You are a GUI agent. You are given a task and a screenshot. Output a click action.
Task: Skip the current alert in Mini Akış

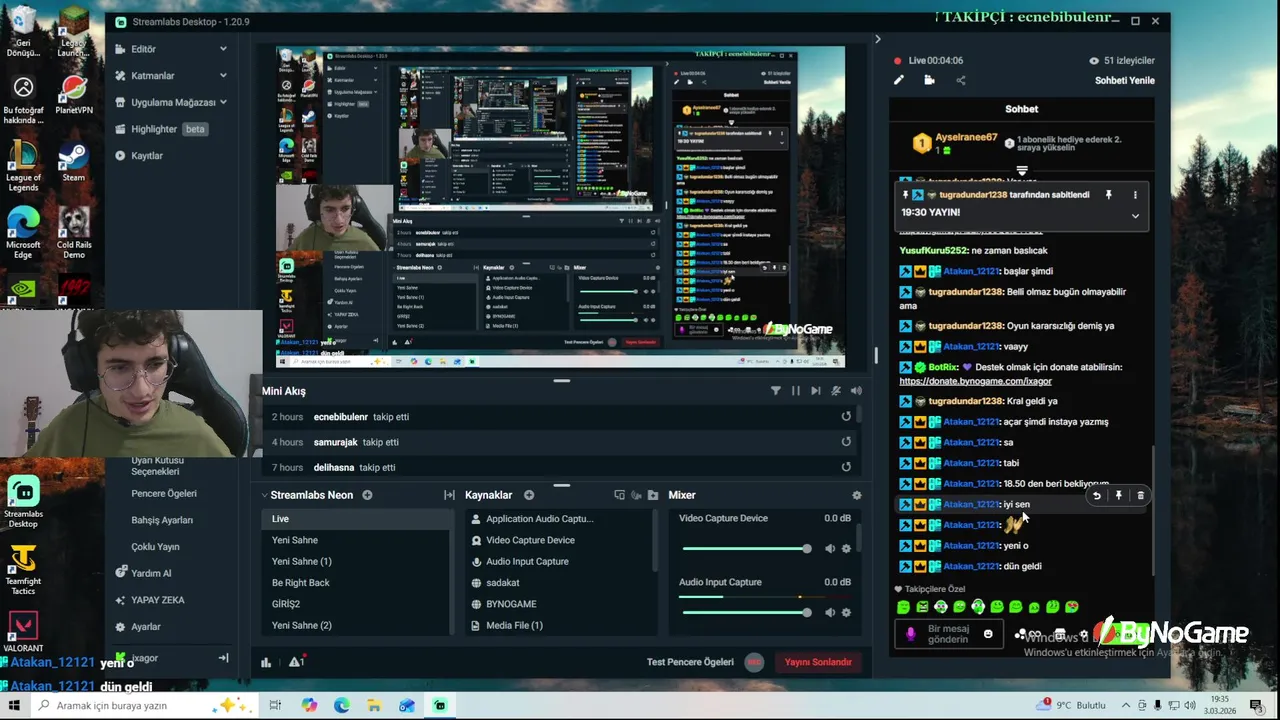point(816,391)
